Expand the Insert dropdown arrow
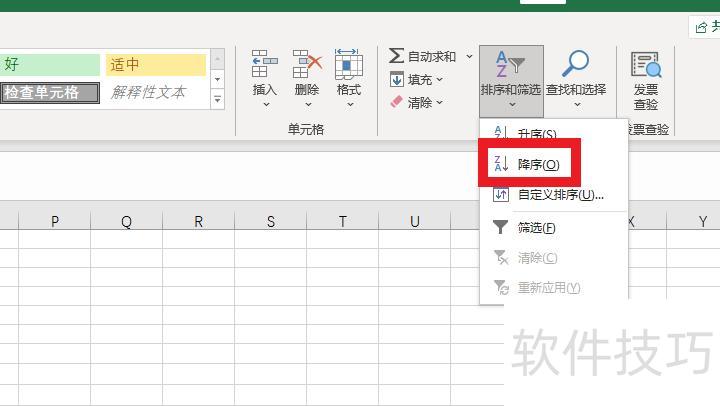The image size is (720, 406). point(266,105)
